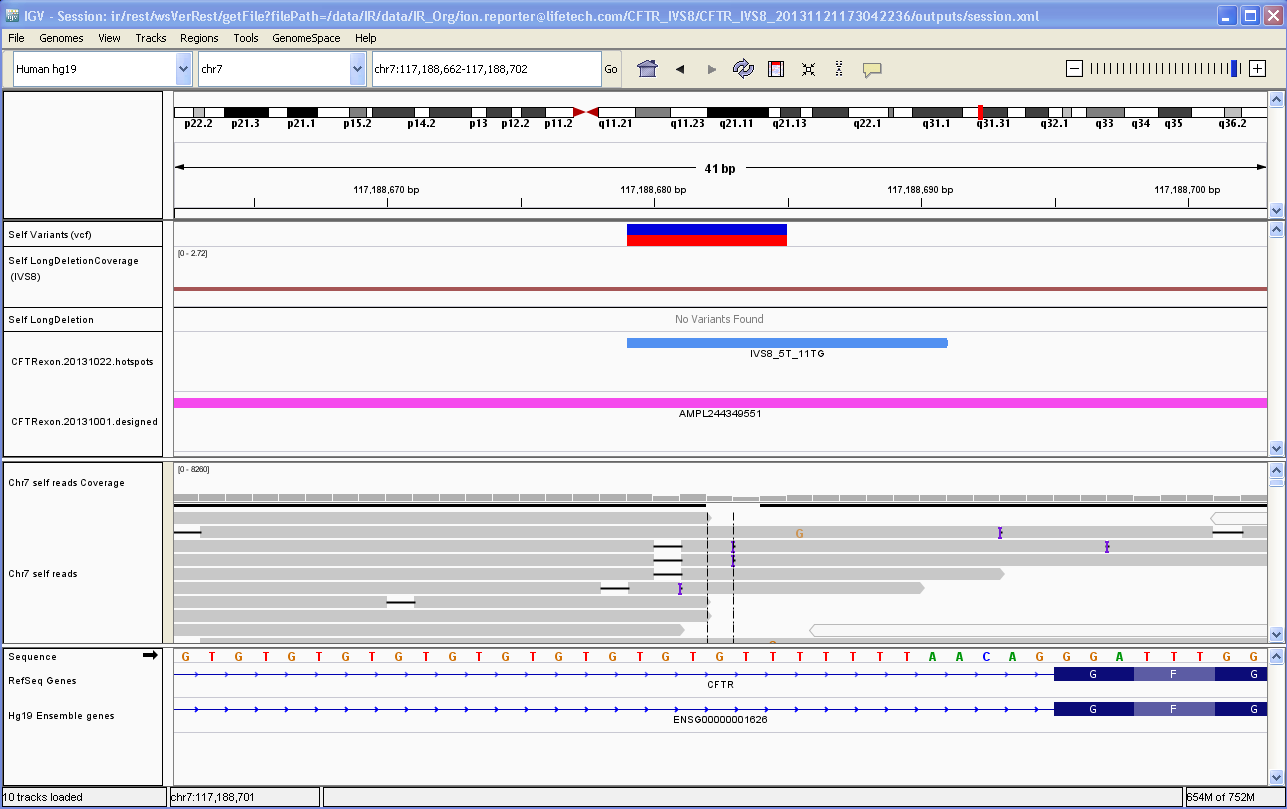Open the Regions menu
Viewport: 1287px width, 809px height.
pos(199,38)
